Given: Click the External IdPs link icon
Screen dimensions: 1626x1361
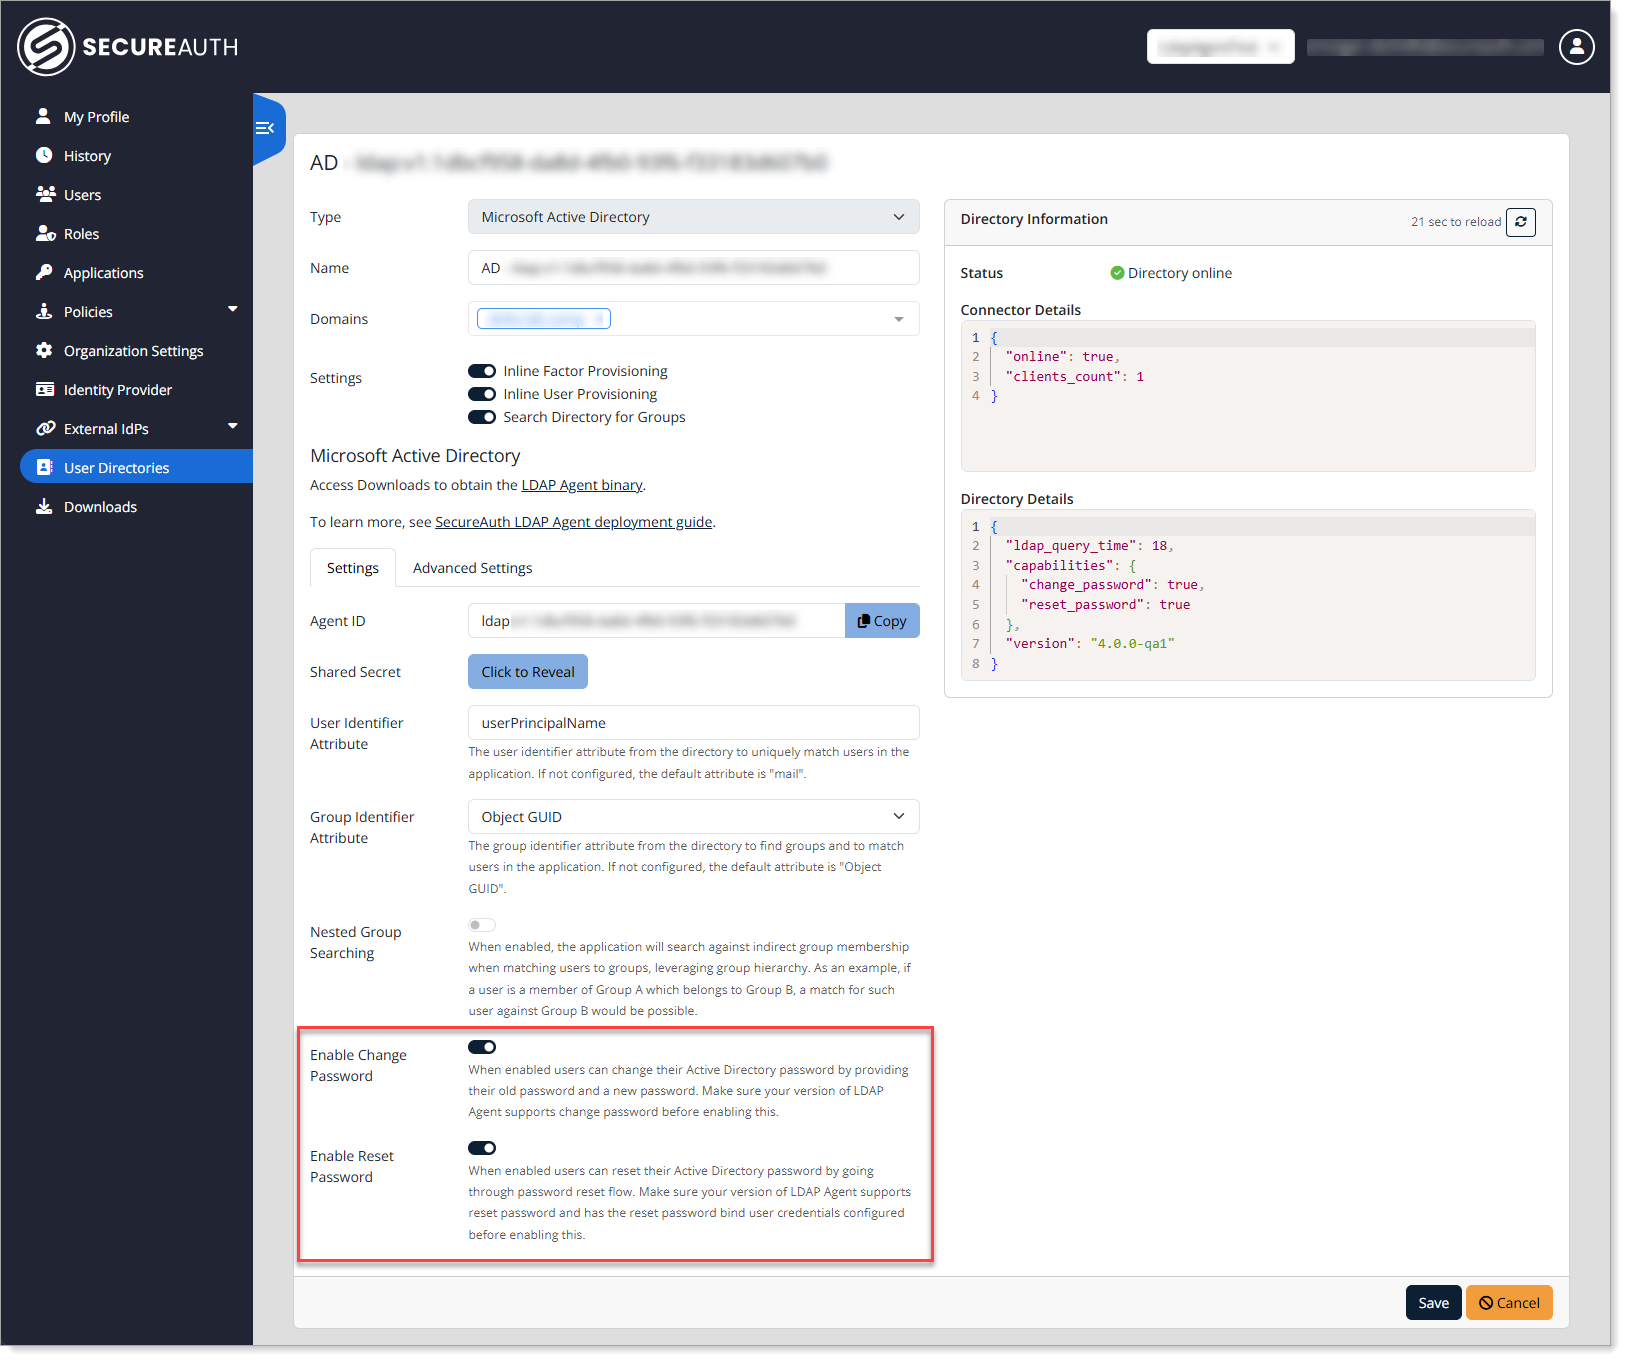Looking at the screenshot, I should (x=45, y=428).
